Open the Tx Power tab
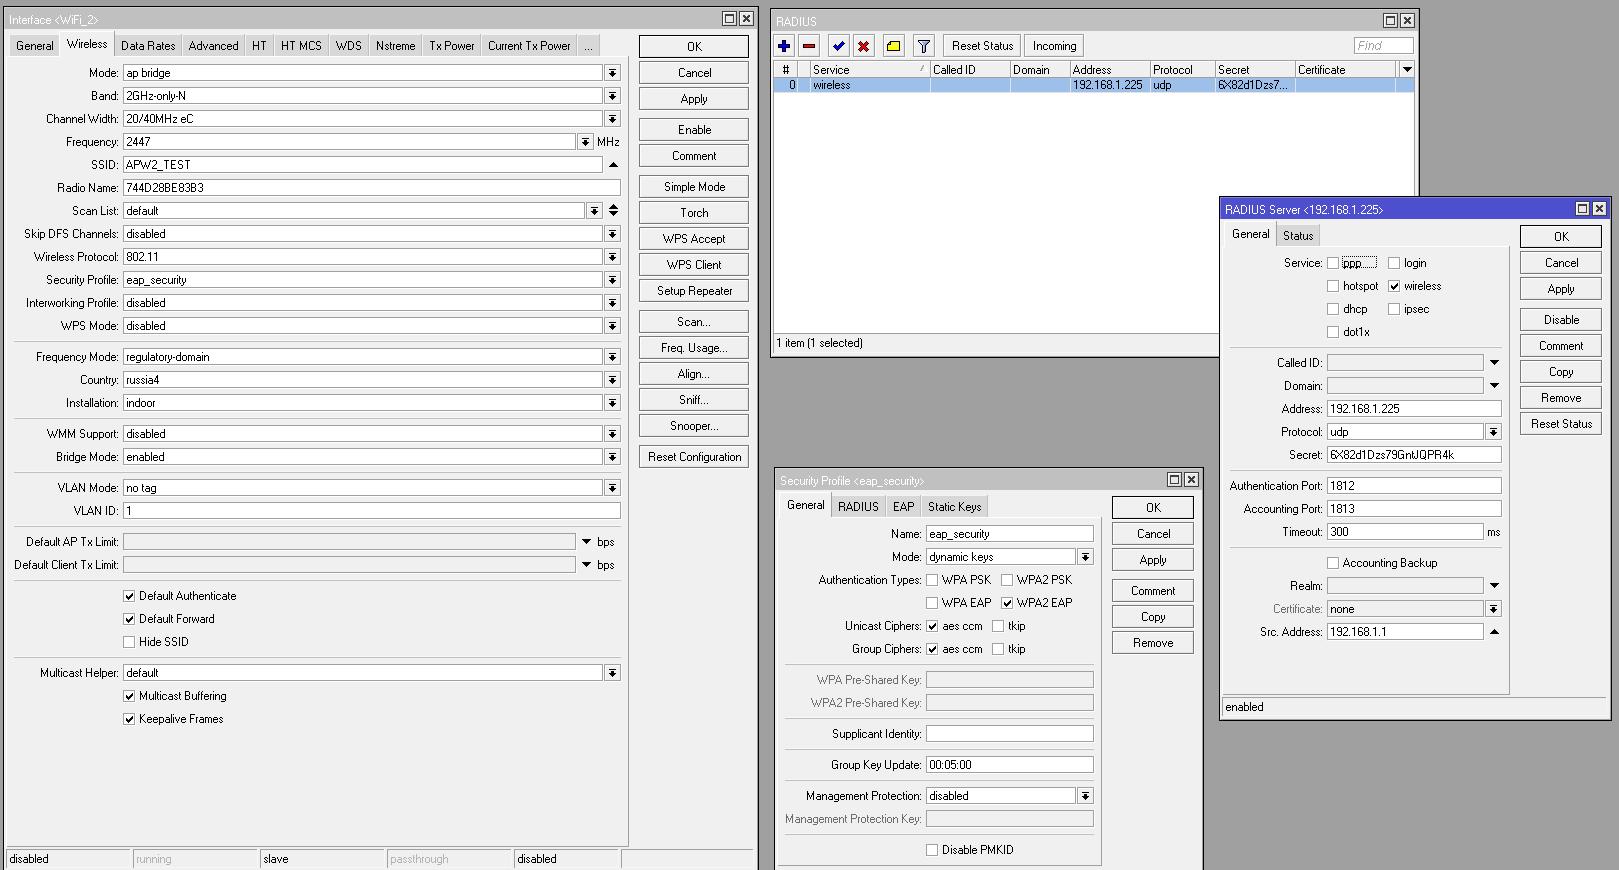This screenshot has height=870, width=1619. pos(452,46)
